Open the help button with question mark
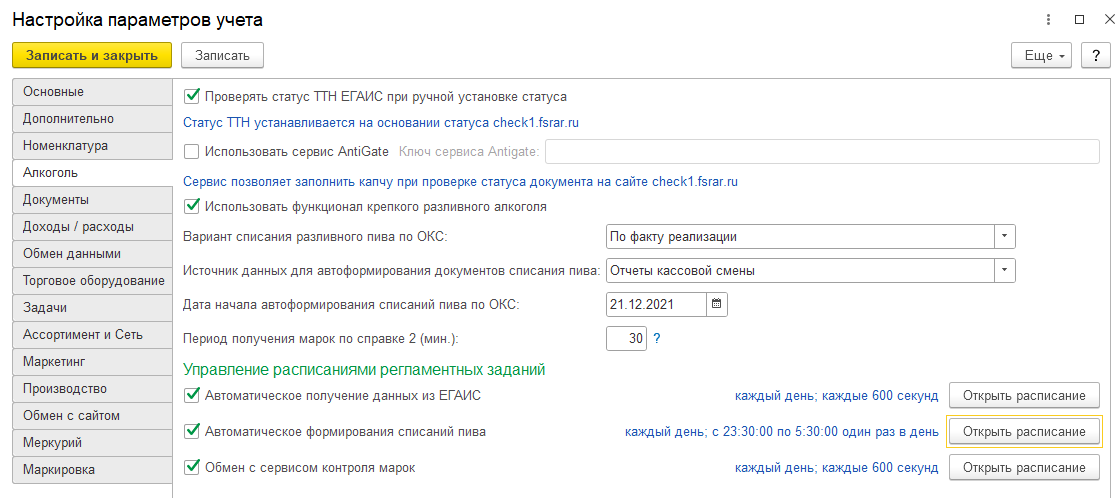The height and width of the screenshot is (498, 1118). point(1095,56)
